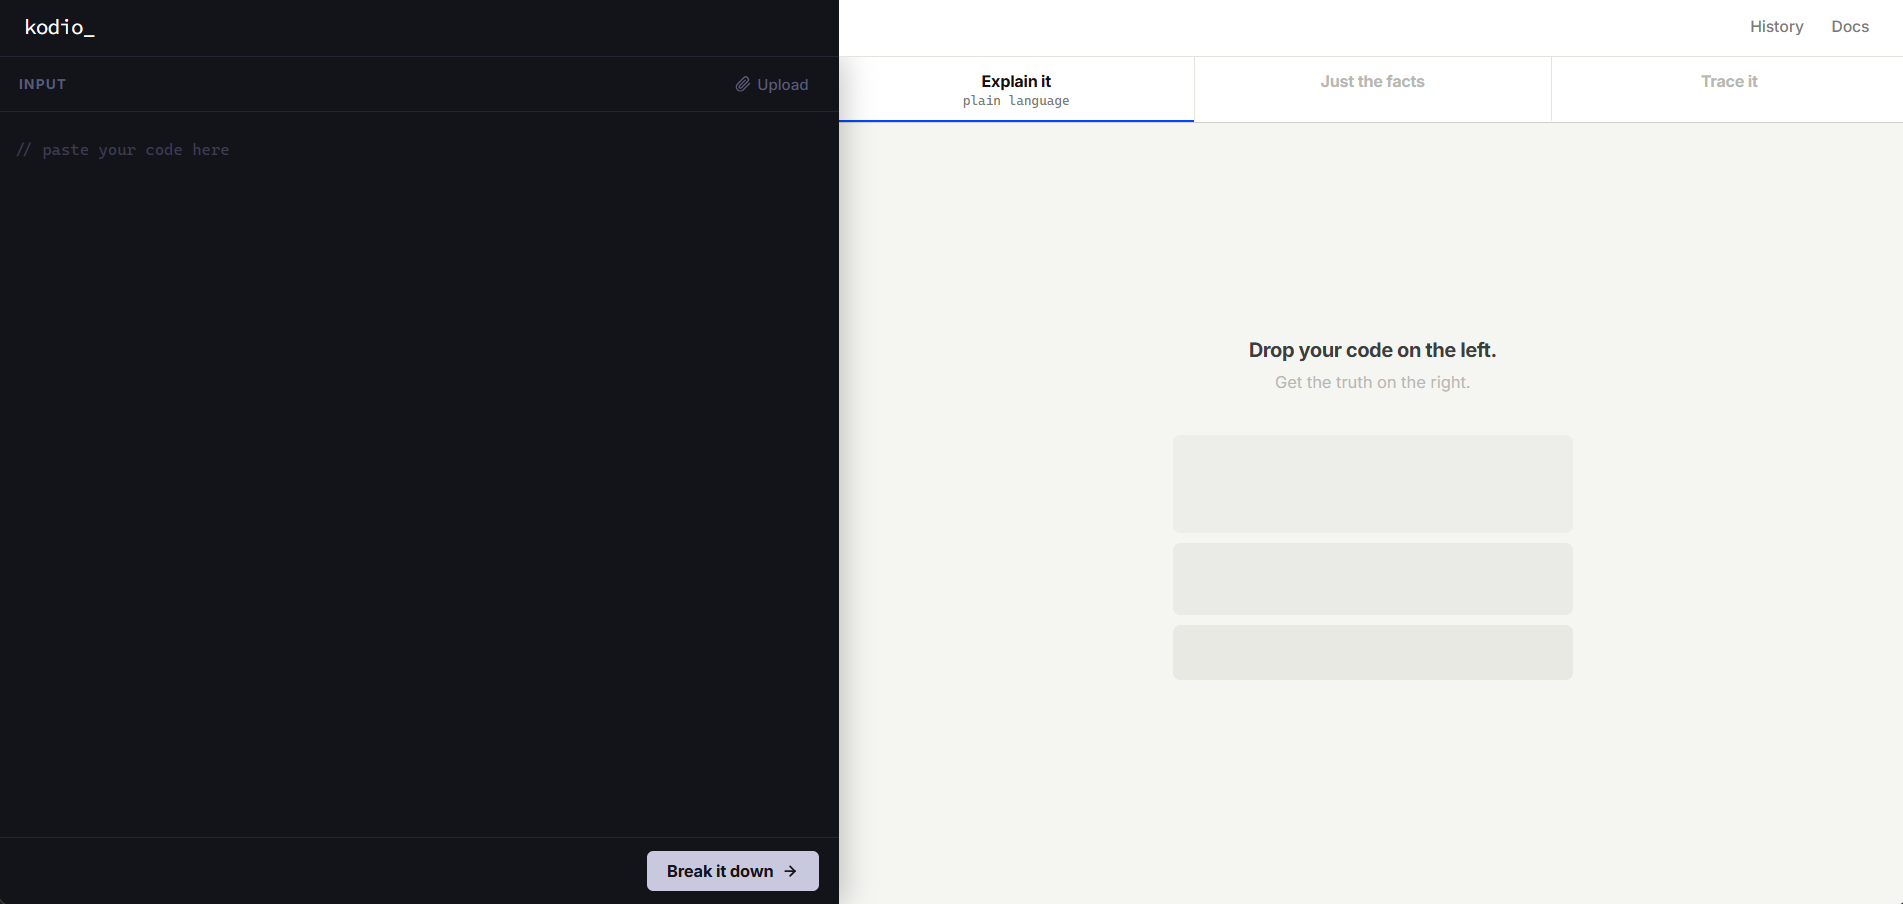
Task: Click the 'Get the truth on the right' text
Action: pos(1372,382)
